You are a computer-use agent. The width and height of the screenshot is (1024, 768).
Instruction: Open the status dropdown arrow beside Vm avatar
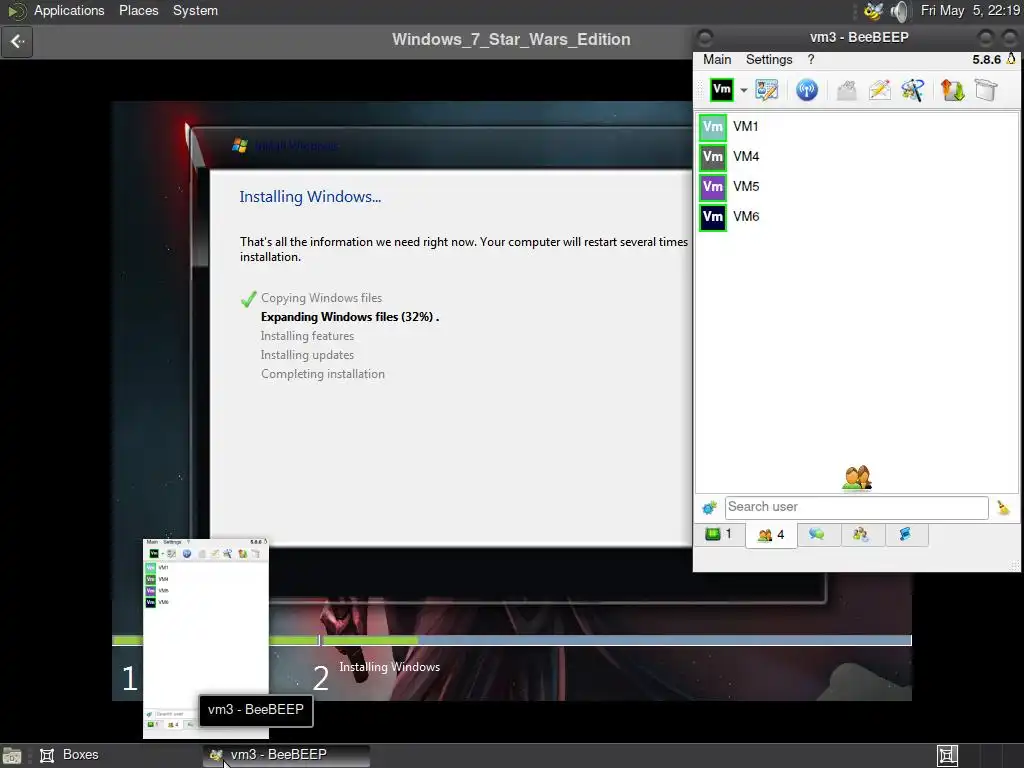pos(743,90)
